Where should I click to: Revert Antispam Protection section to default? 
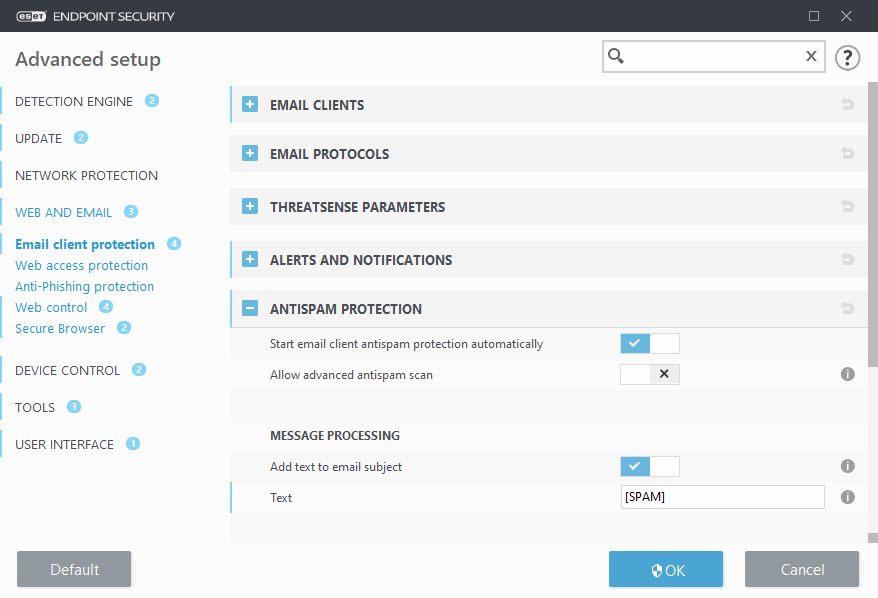point(847,308)
